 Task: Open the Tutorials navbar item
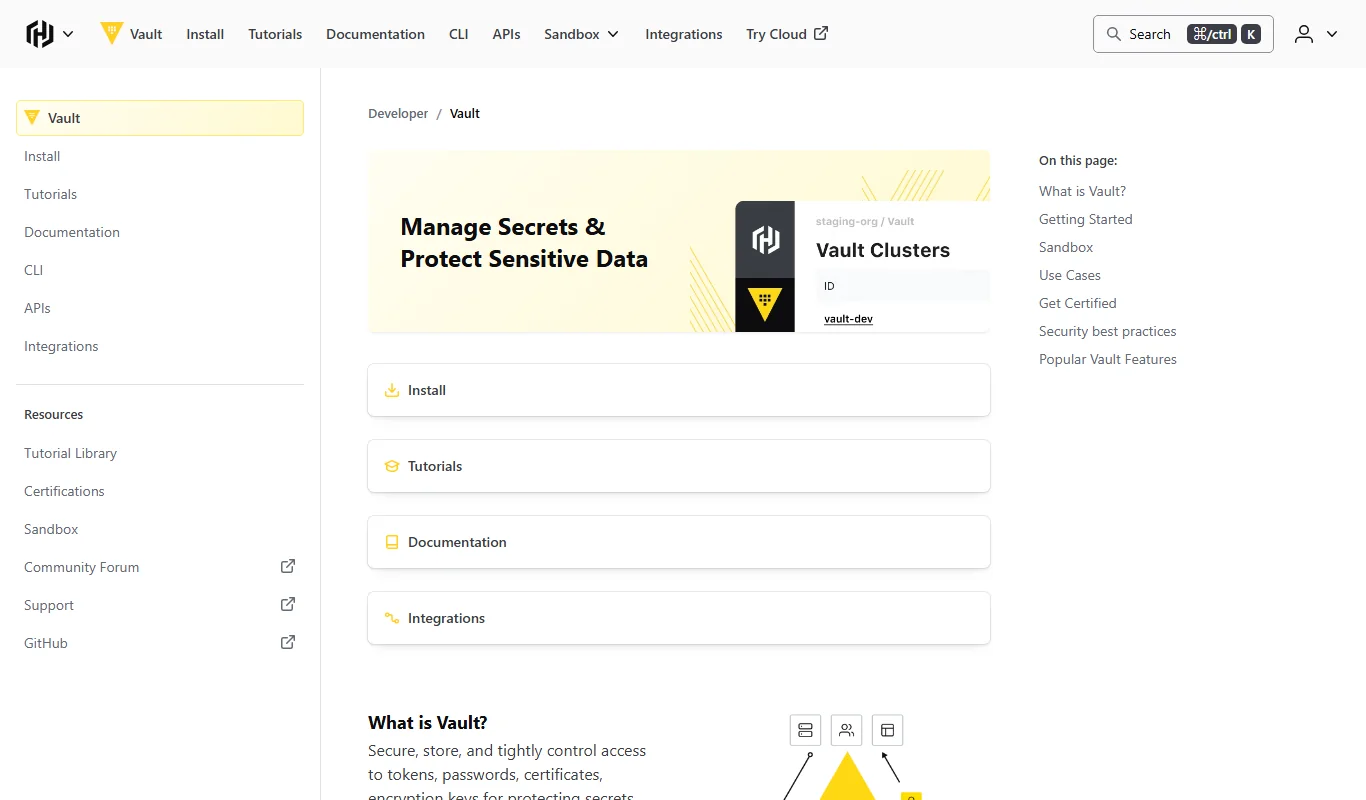[275, 34]
